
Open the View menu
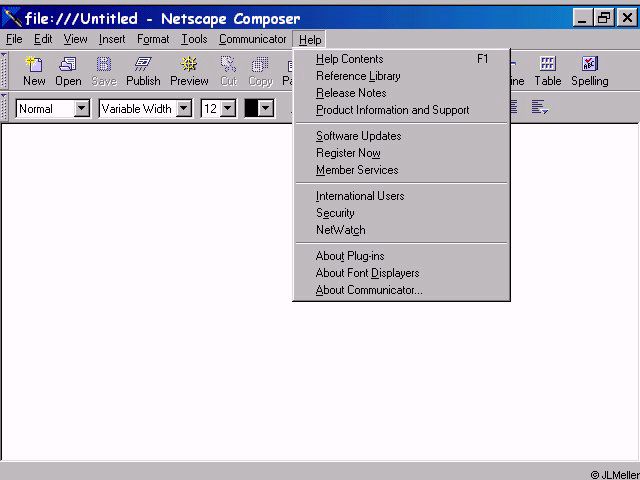(x=75, y=39)
